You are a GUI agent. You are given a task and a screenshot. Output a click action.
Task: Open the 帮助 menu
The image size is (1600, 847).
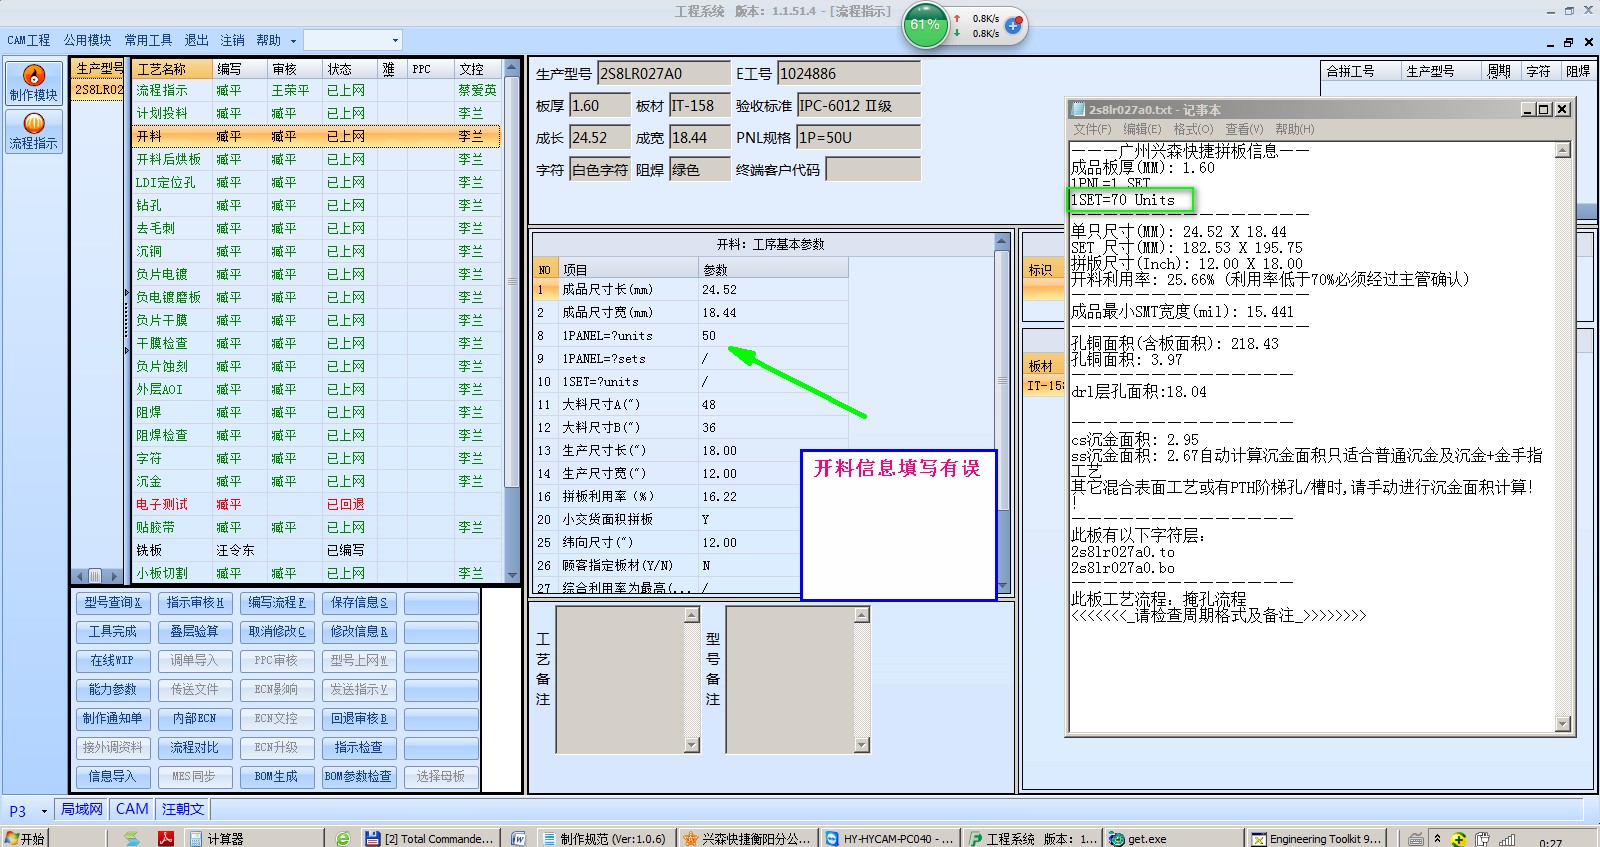pos(268,40)
